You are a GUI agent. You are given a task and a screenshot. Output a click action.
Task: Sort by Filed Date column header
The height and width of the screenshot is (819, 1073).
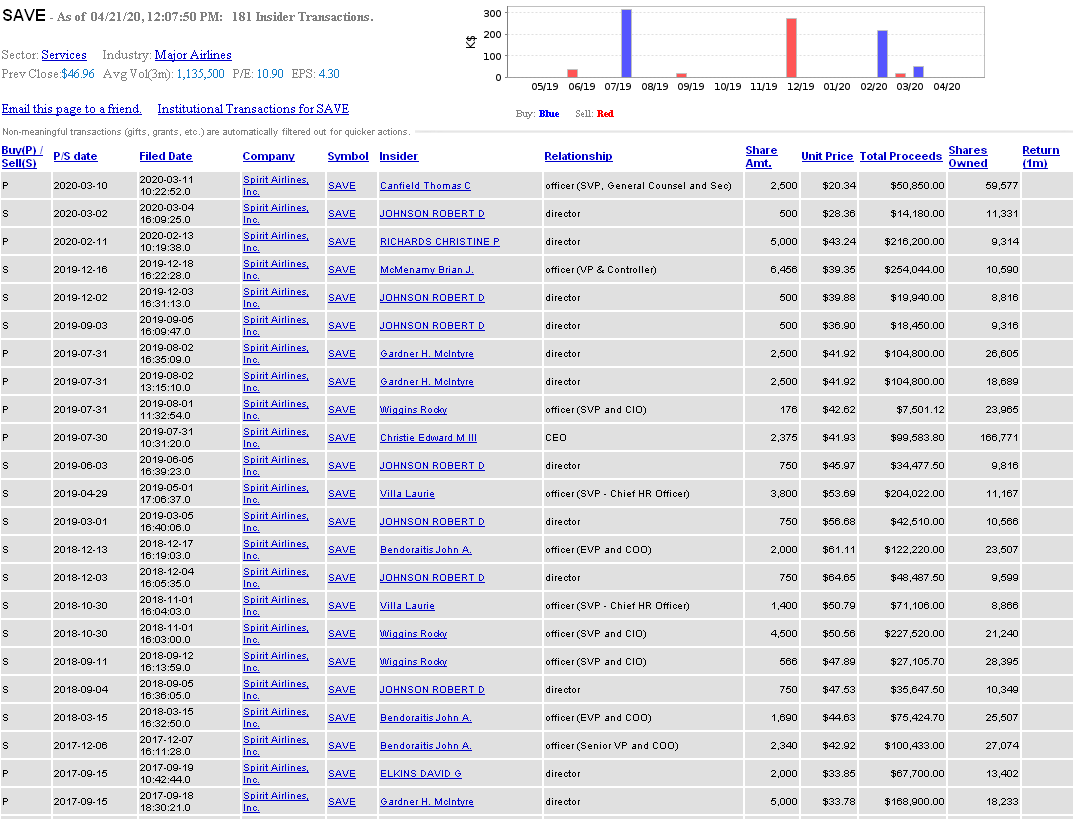pyautogui.click(x=166, y=156)
